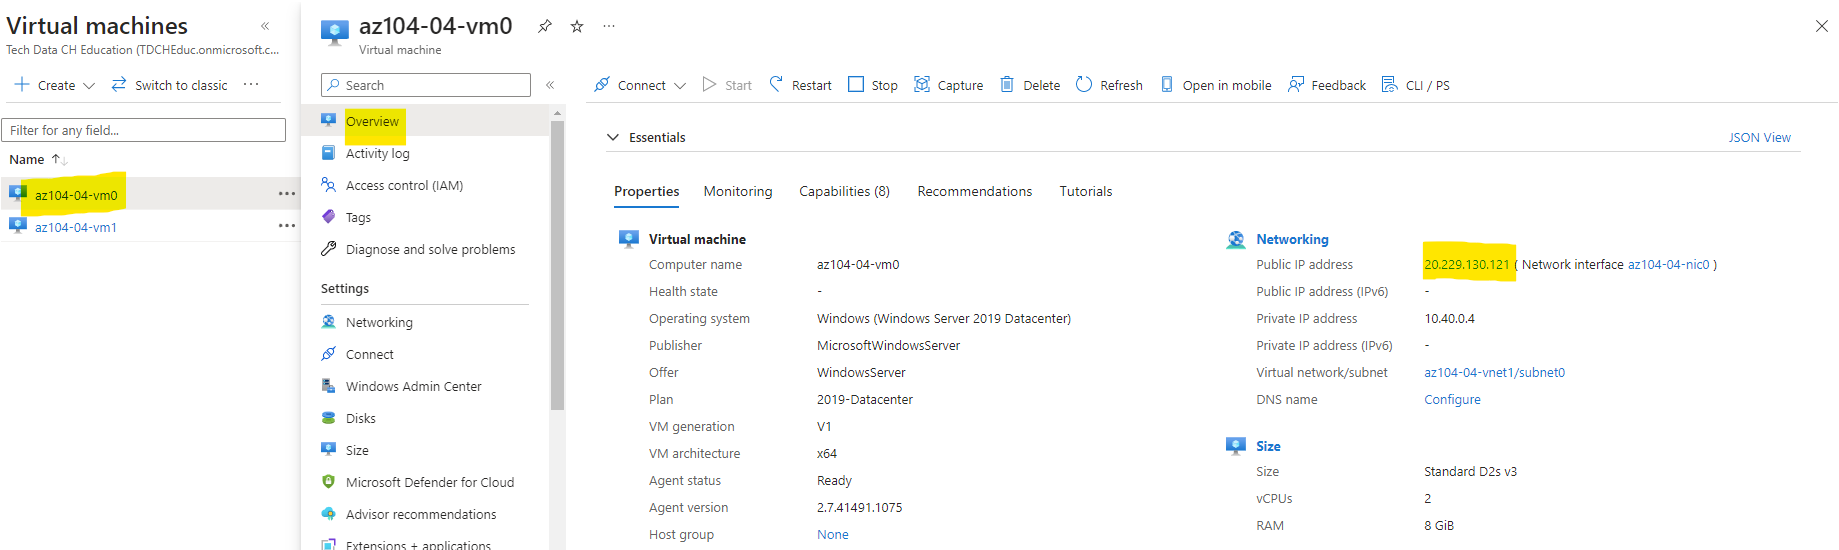Click private IP address value 10.40.0.4
Viewport: 1839px width, 550px height.
click(1449, 318)
